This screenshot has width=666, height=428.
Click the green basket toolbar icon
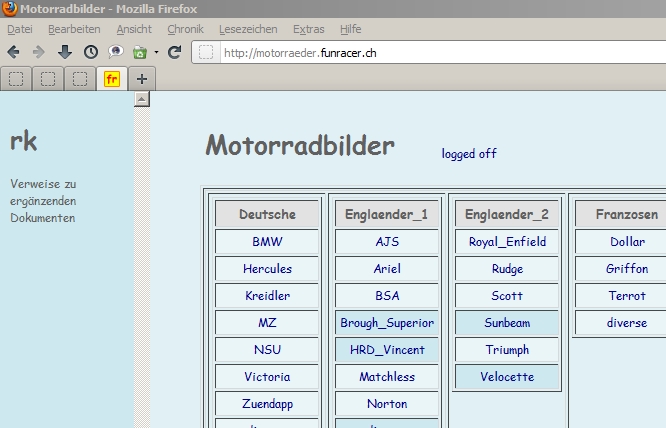(x=140, y=52)
